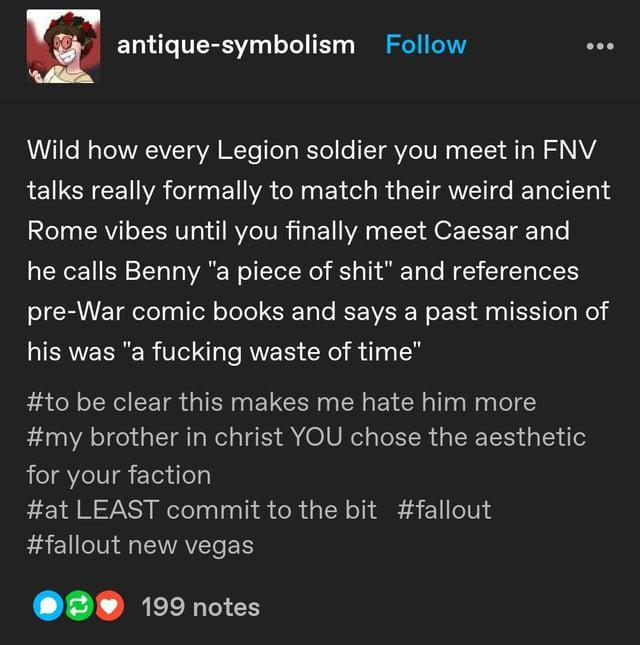
Task: Click the blue reply bubble icon
Action: (x=48, y=606)
